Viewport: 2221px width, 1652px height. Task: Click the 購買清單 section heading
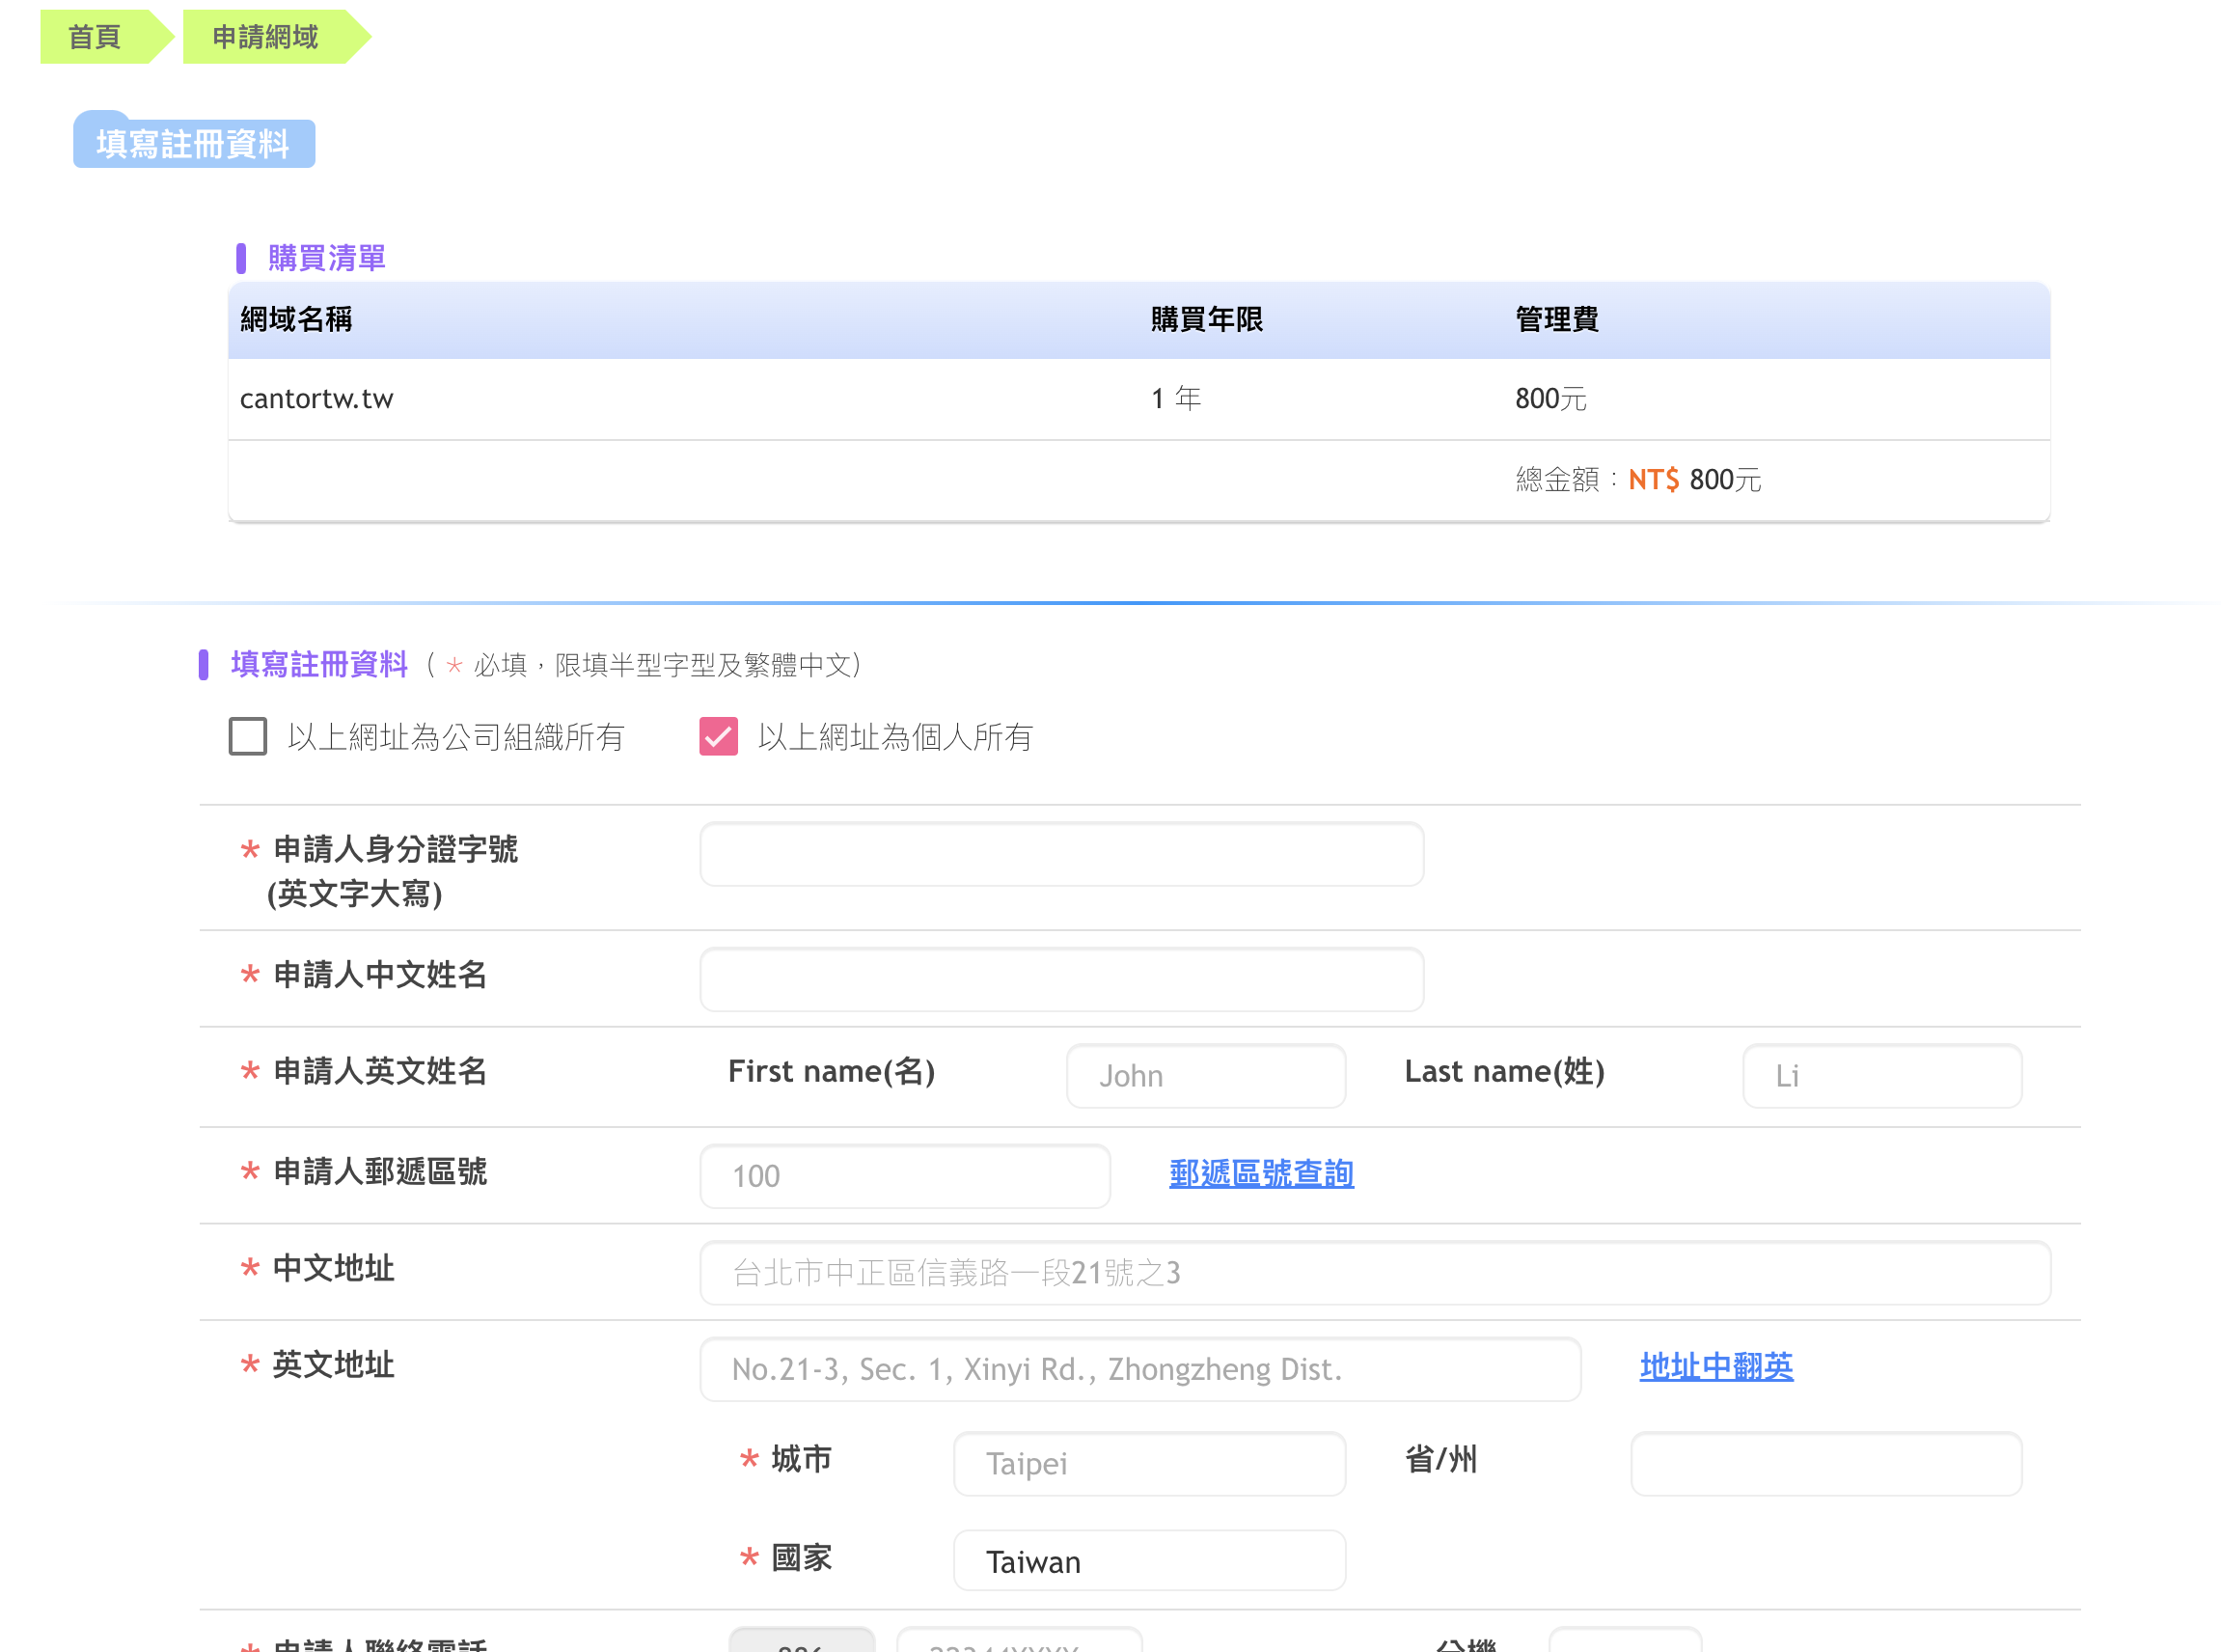(327, 258)
